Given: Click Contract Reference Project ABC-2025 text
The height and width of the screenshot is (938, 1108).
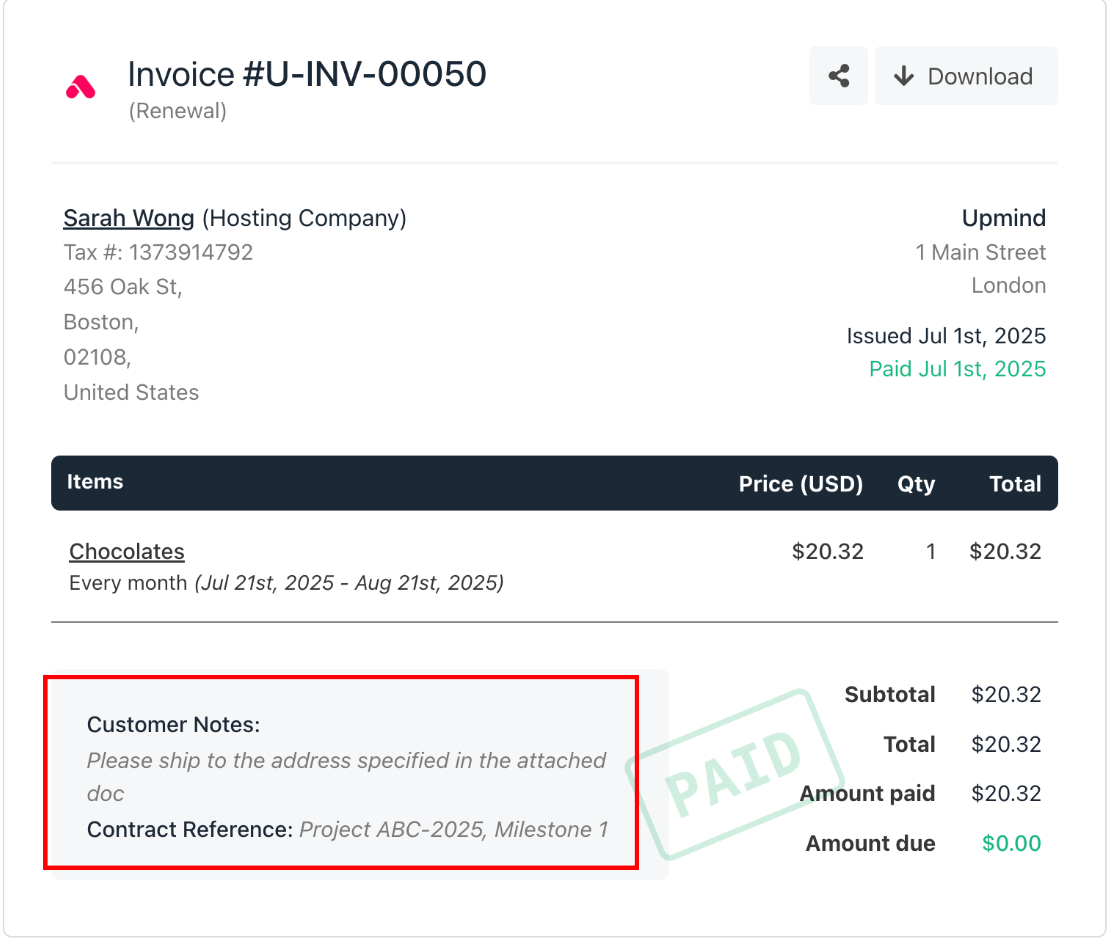Looking at the screenshot, I should tap(347, 829).
